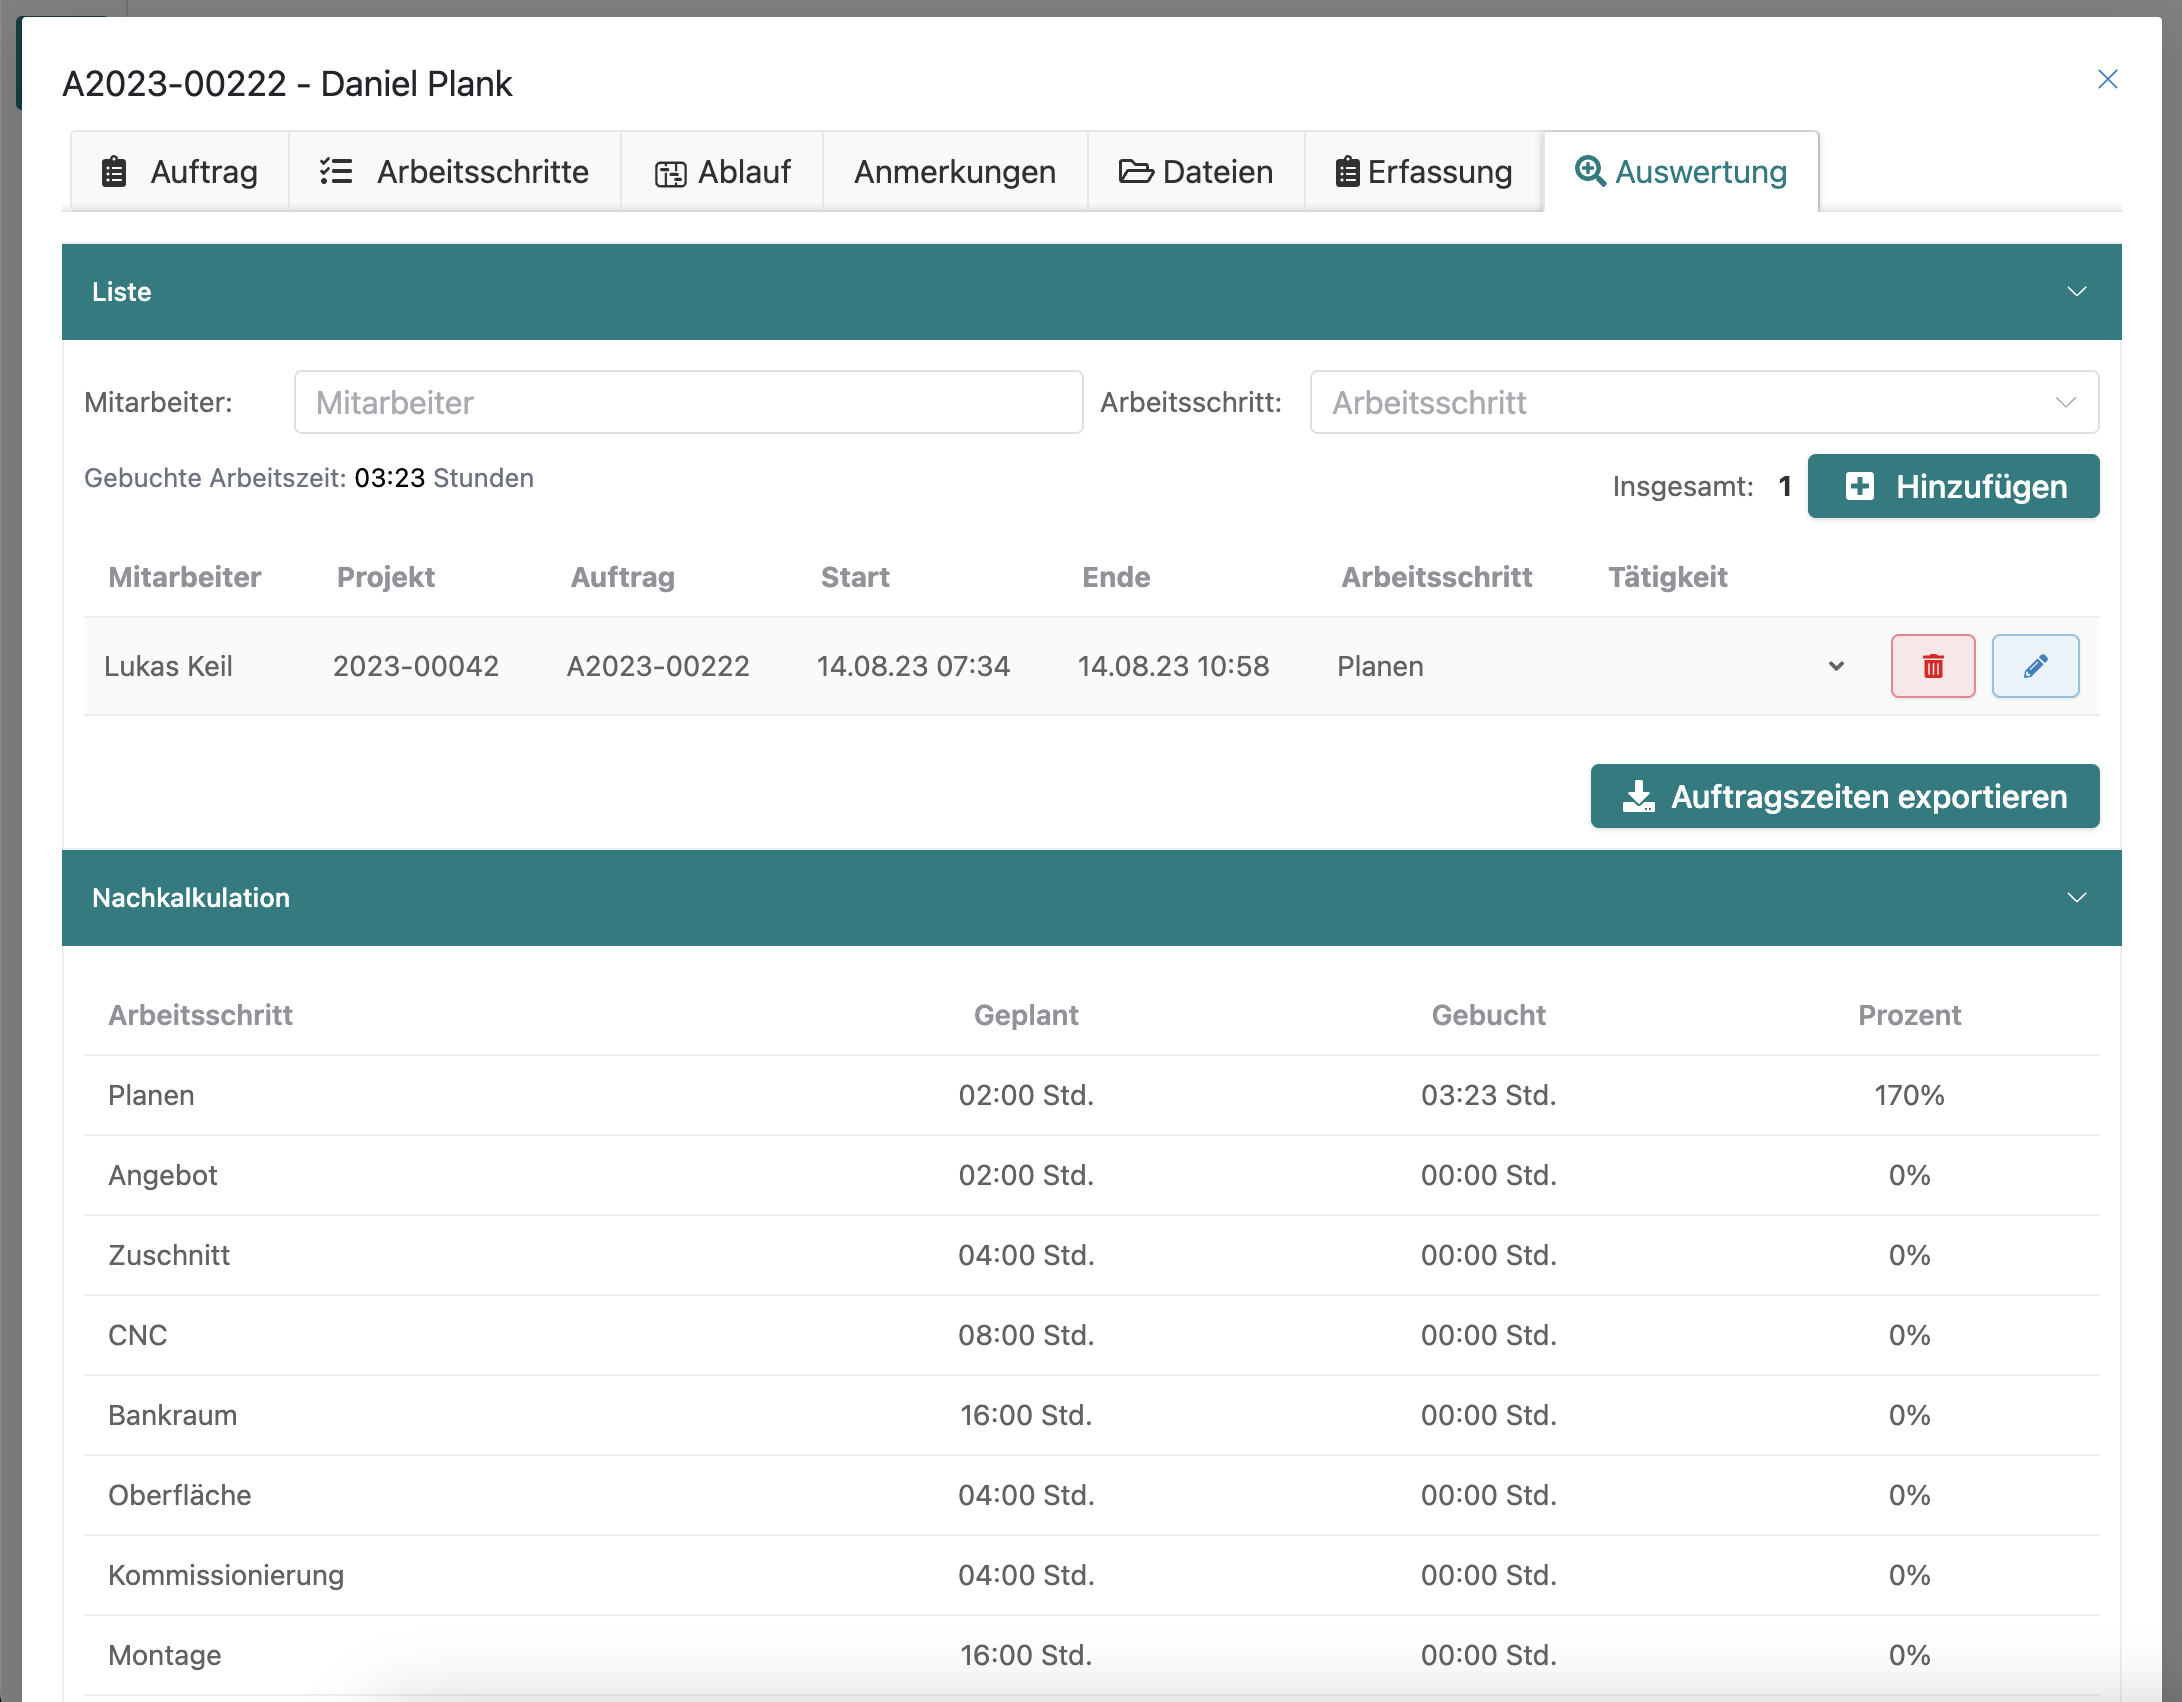Close the order dialog with the X
Image resolution: width=2182 pixels, height=1702 pixels.
tap(2107, 80)
